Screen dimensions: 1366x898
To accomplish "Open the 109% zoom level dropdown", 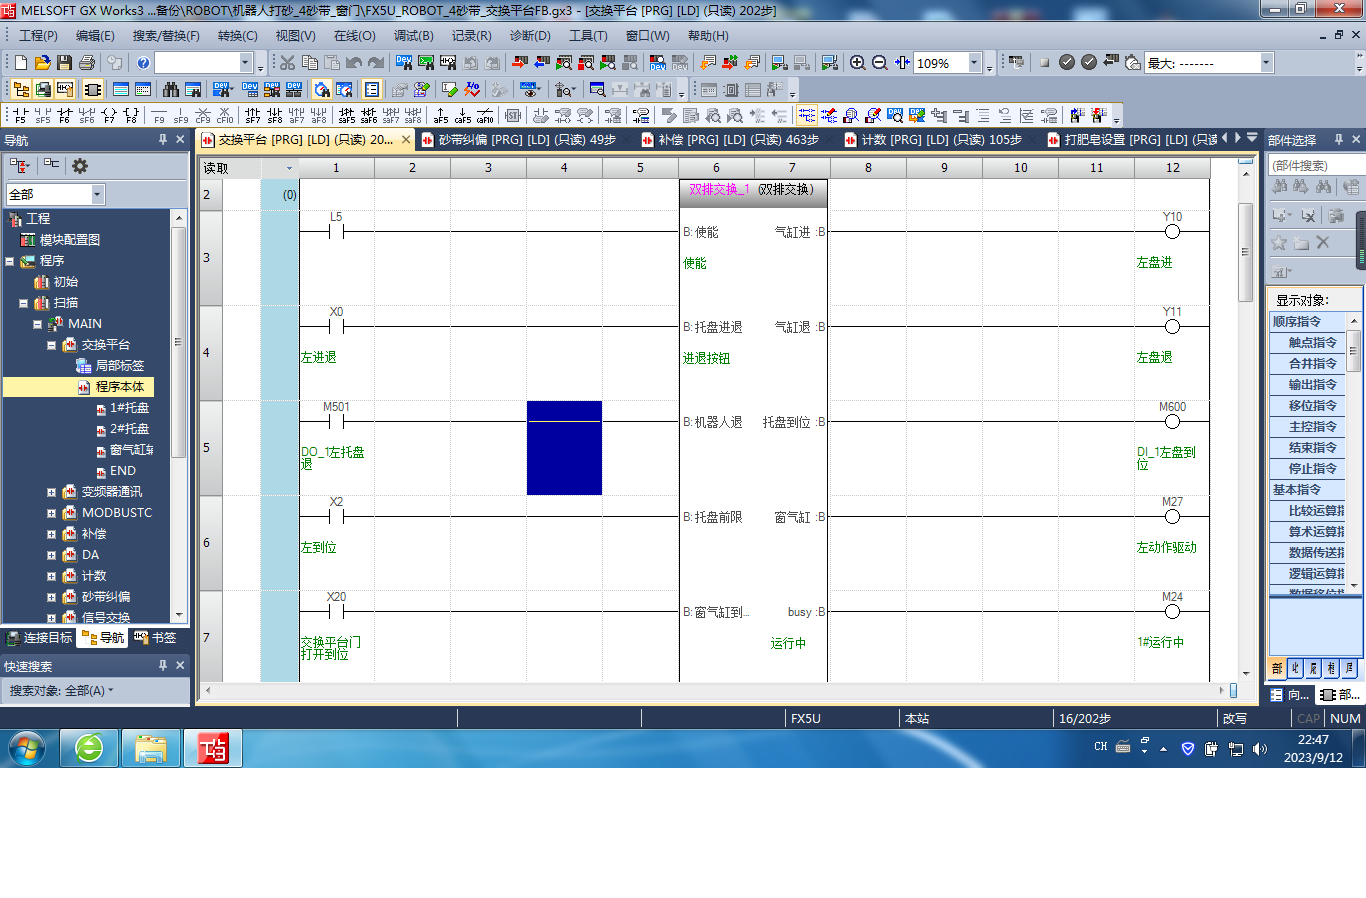I will [974, 63].
